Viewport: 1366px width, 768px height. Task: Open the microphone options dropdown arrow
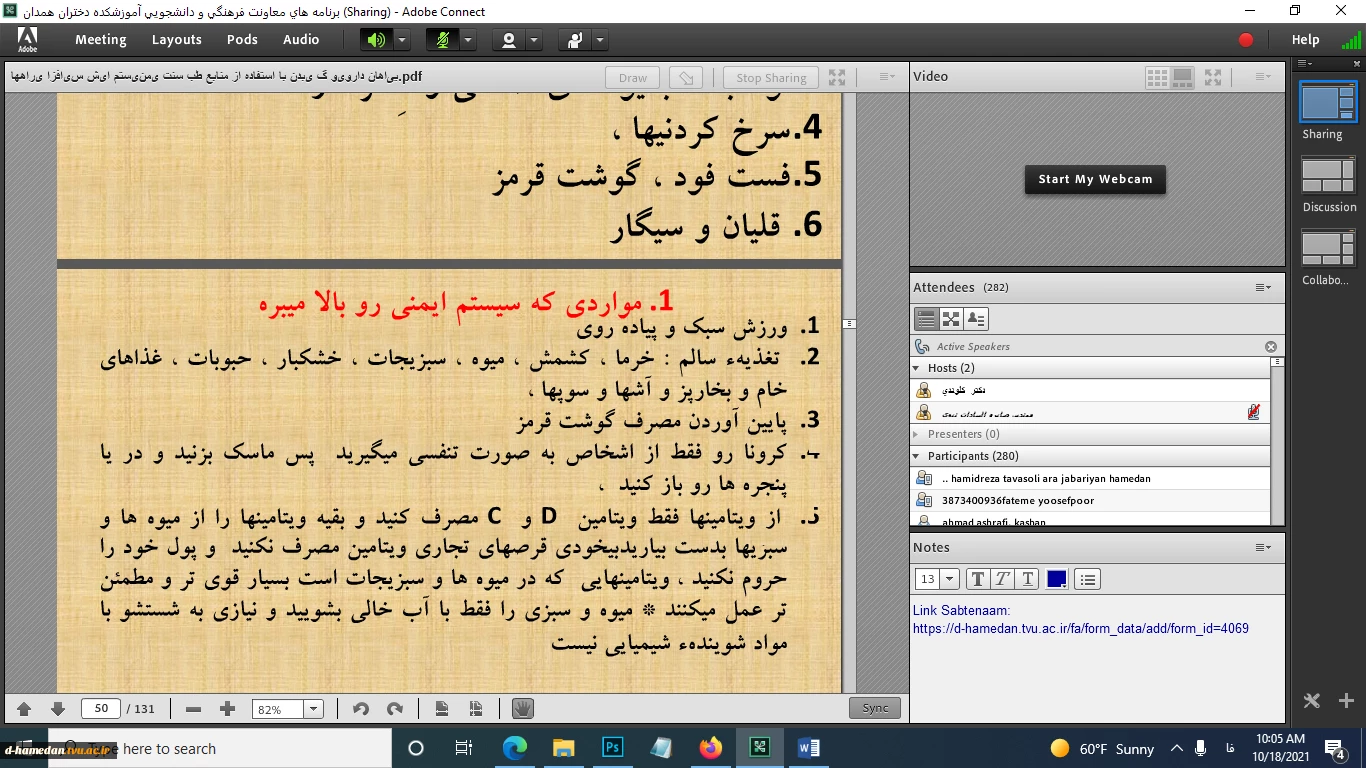[468, 40]
